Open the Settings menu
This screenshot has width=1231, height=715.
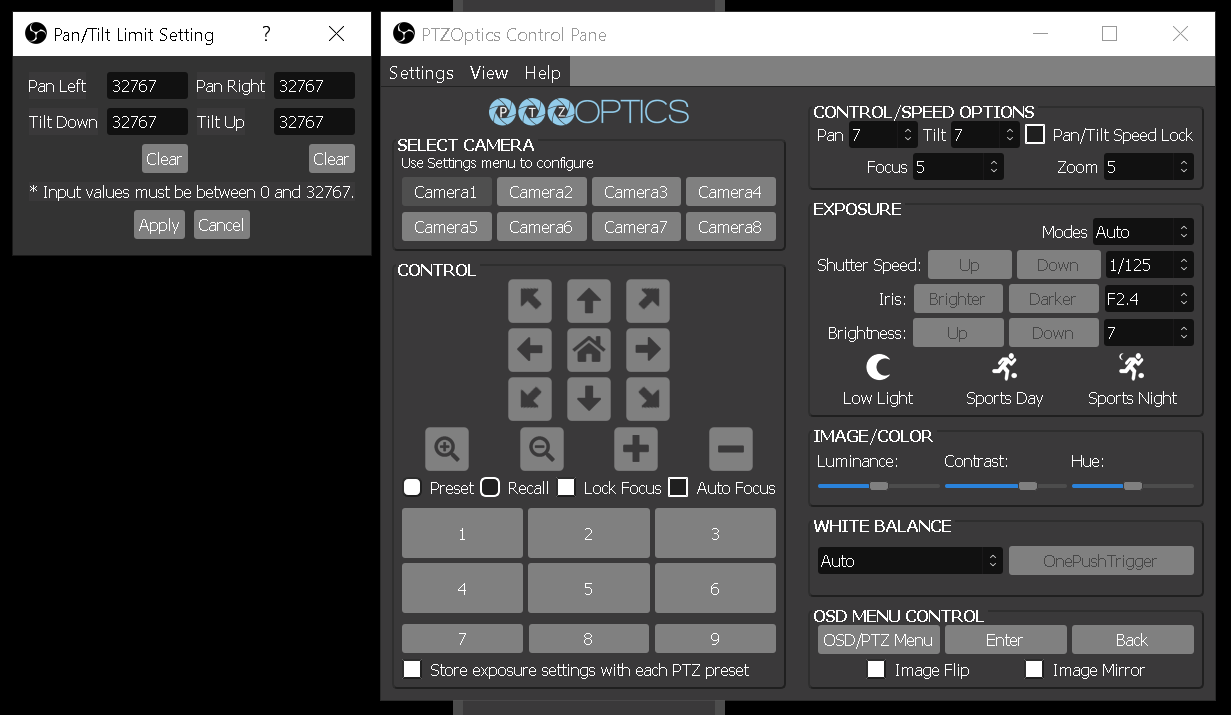(x=421, y=73)
